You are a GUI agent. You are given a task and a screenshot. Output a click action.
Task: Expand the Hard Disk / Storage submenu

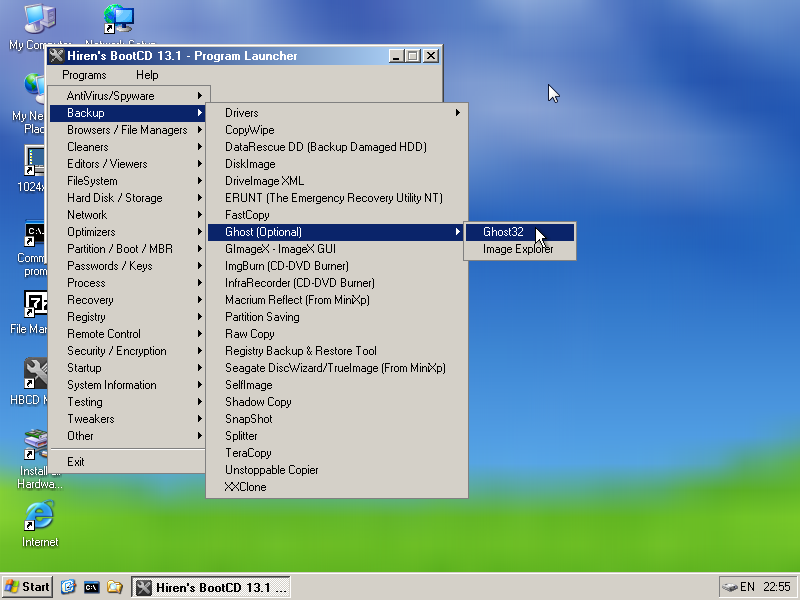pyautogui.click(x=128, y=198)
